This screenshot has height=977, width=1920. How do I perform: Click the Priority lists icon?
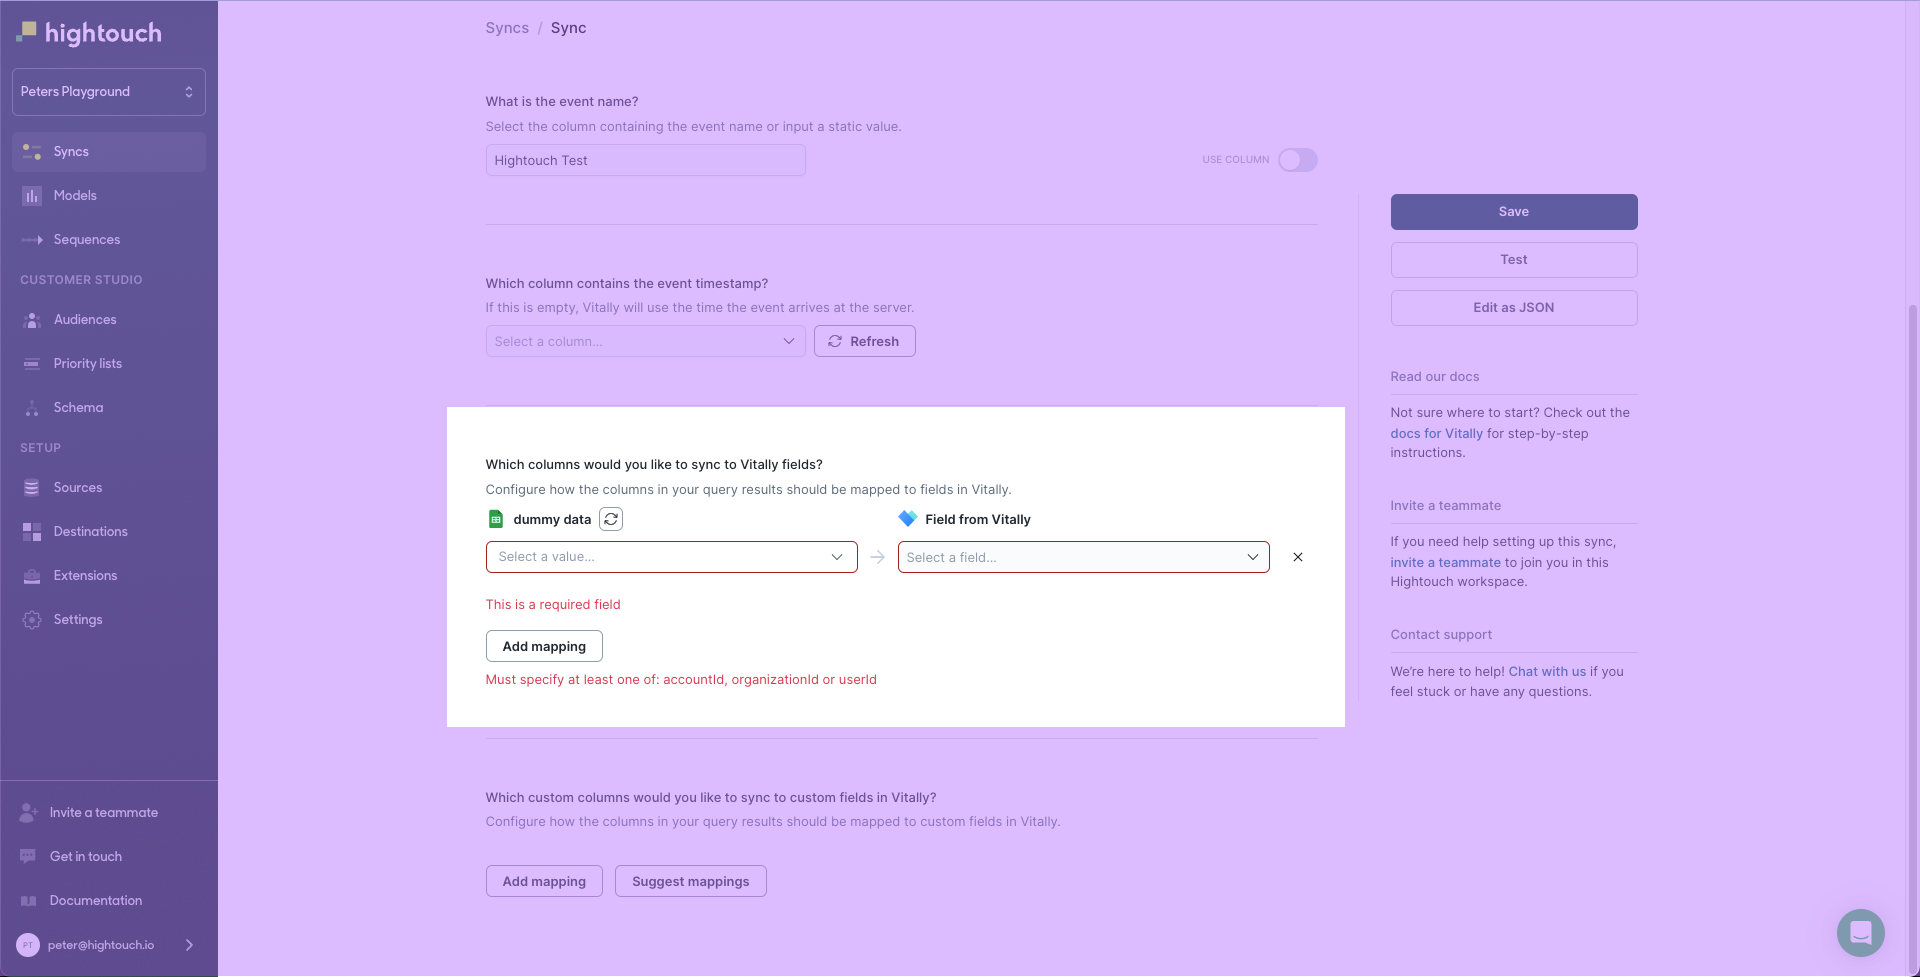[32, 364]
